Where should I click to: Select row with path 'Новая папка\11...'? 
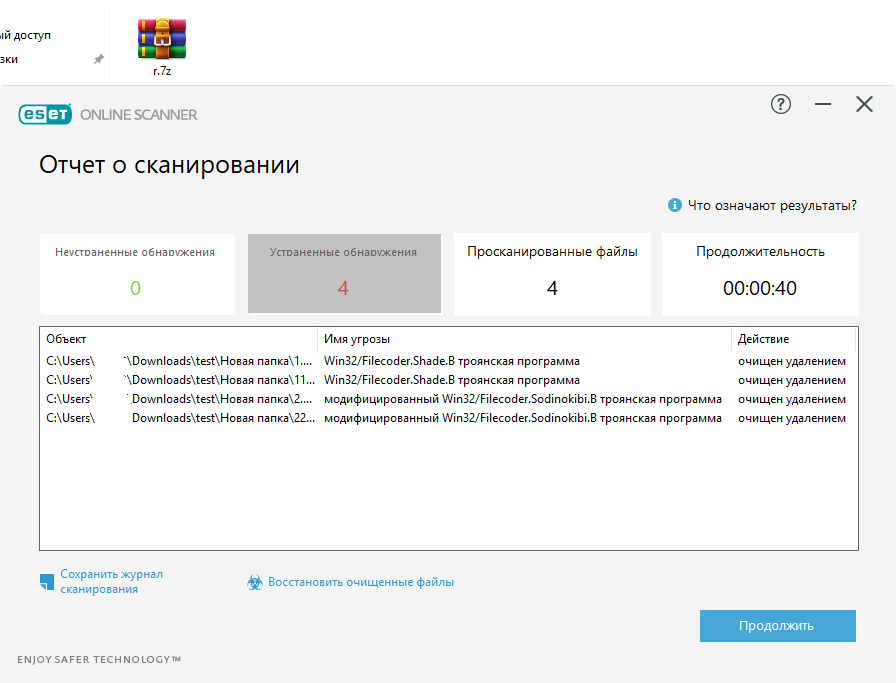[449, 380]
